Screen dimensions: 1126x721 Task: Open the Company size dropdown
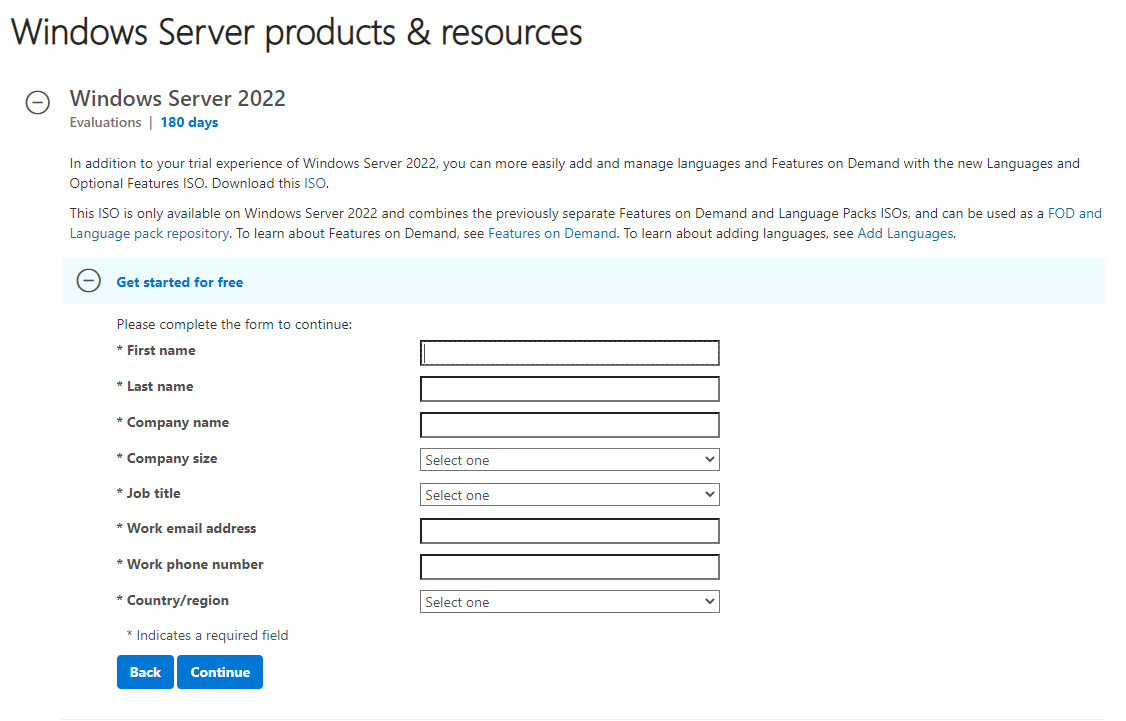click(569, 460)
